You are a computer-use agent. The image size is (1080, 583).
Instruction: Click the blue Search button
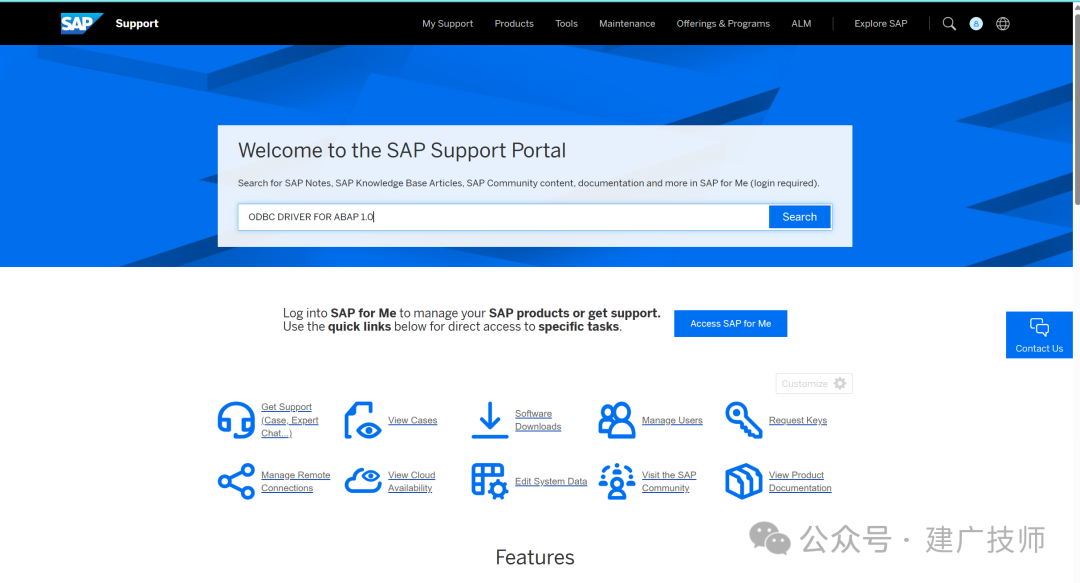(800, 216)
